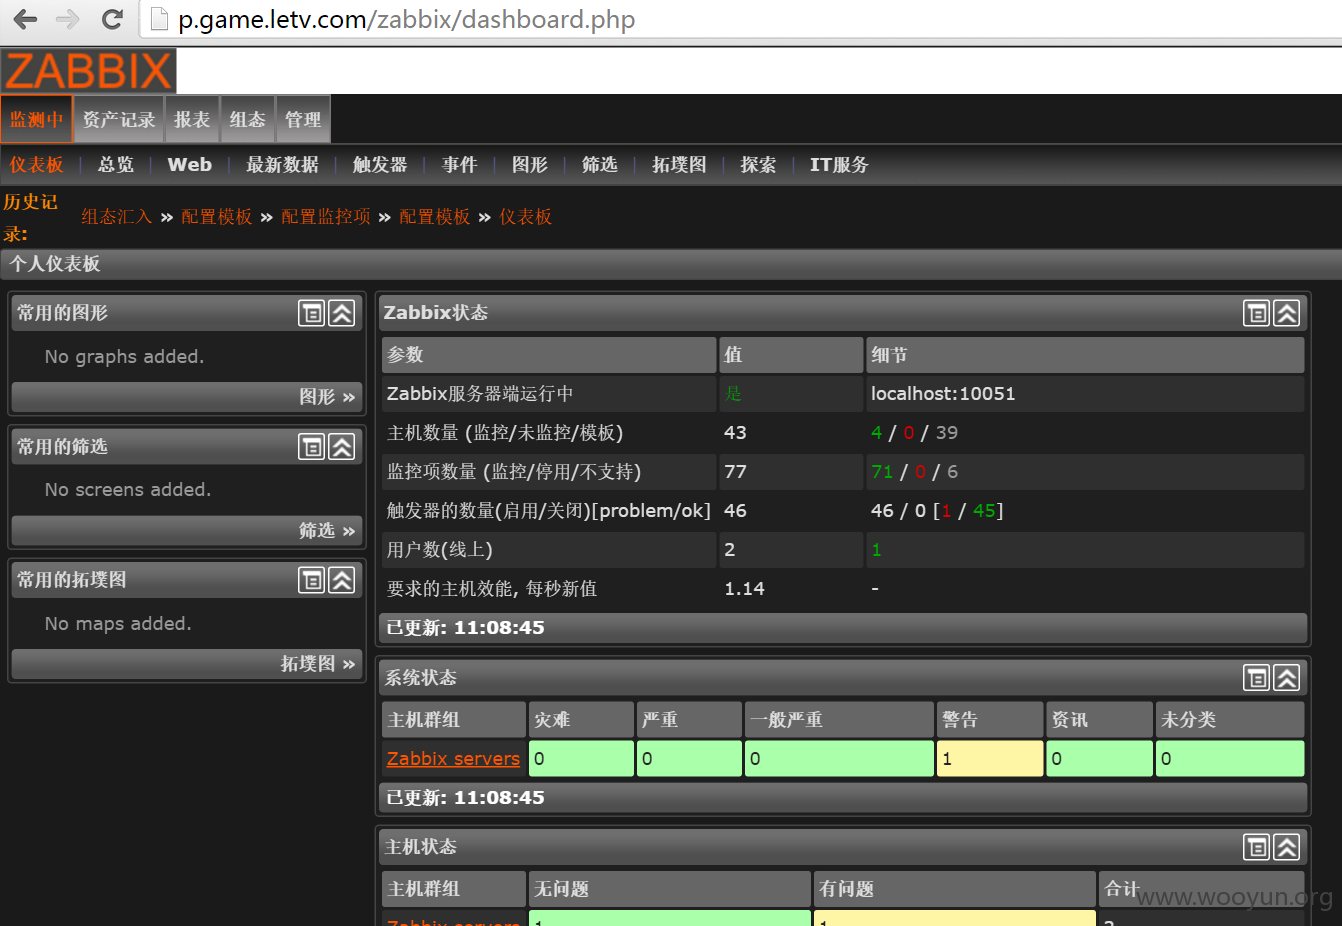
Task: Click localhost:10051 in Zabbix状态
Action: click(943, 394)
